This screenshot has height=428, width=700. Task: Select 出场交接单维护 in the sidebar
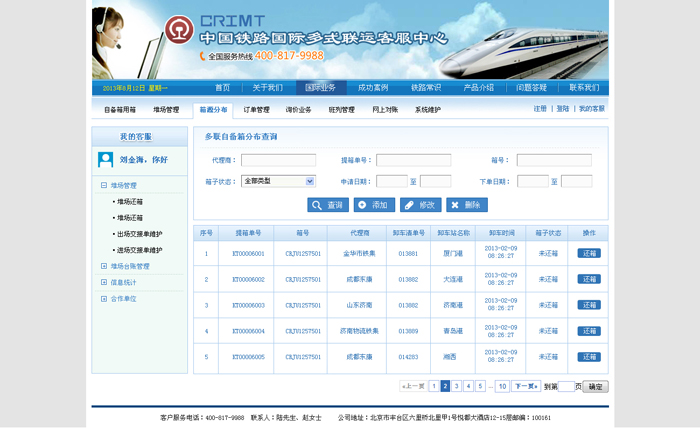coord(139,234)
